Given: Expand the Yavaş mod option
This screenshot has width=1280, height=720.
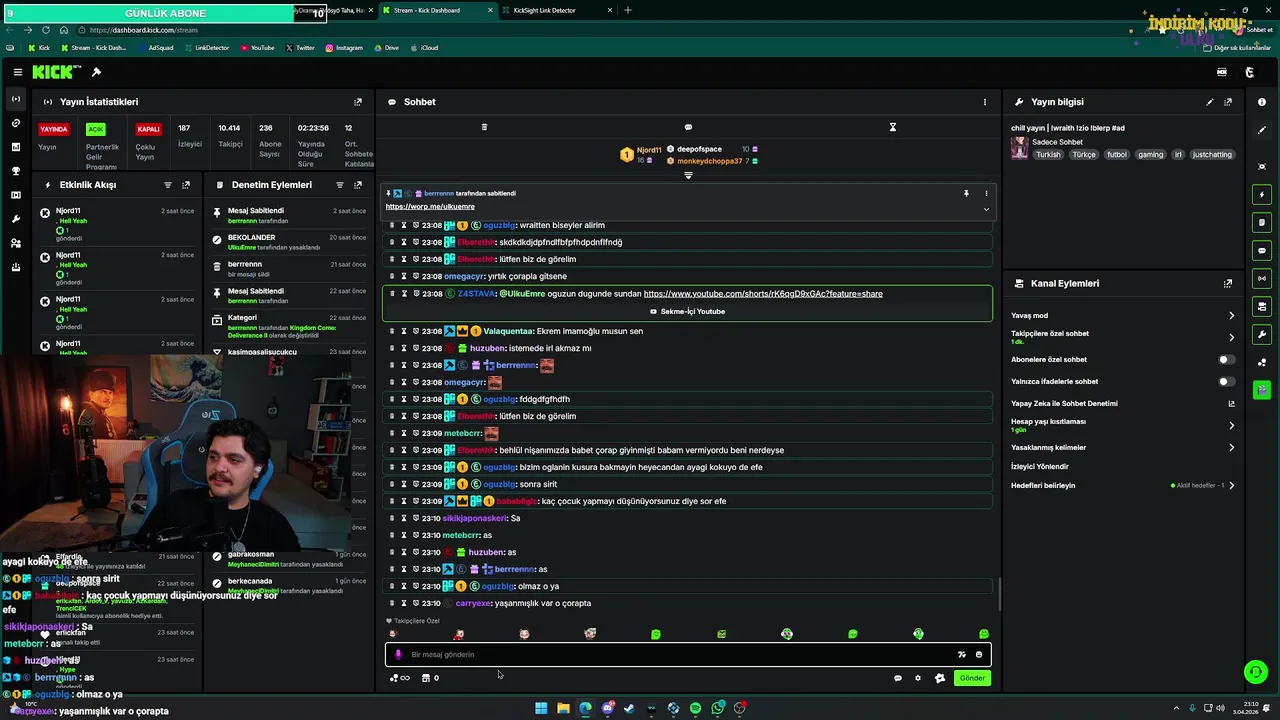Looking at the screenshot, I should (1231, 315).
